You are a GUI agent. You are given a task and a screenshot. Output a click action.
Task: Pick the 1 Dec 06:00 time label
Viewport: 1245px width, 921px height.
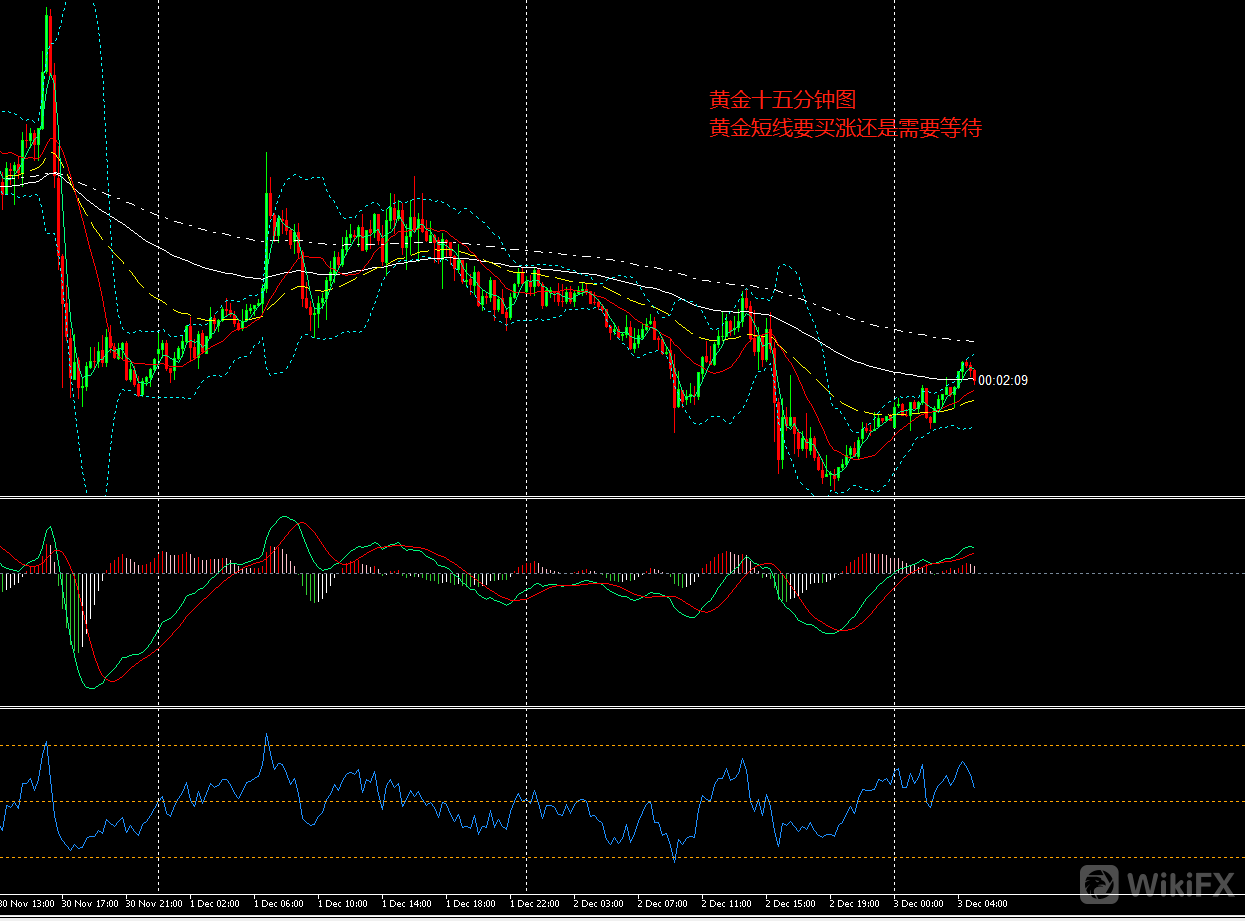coord(279,904)
